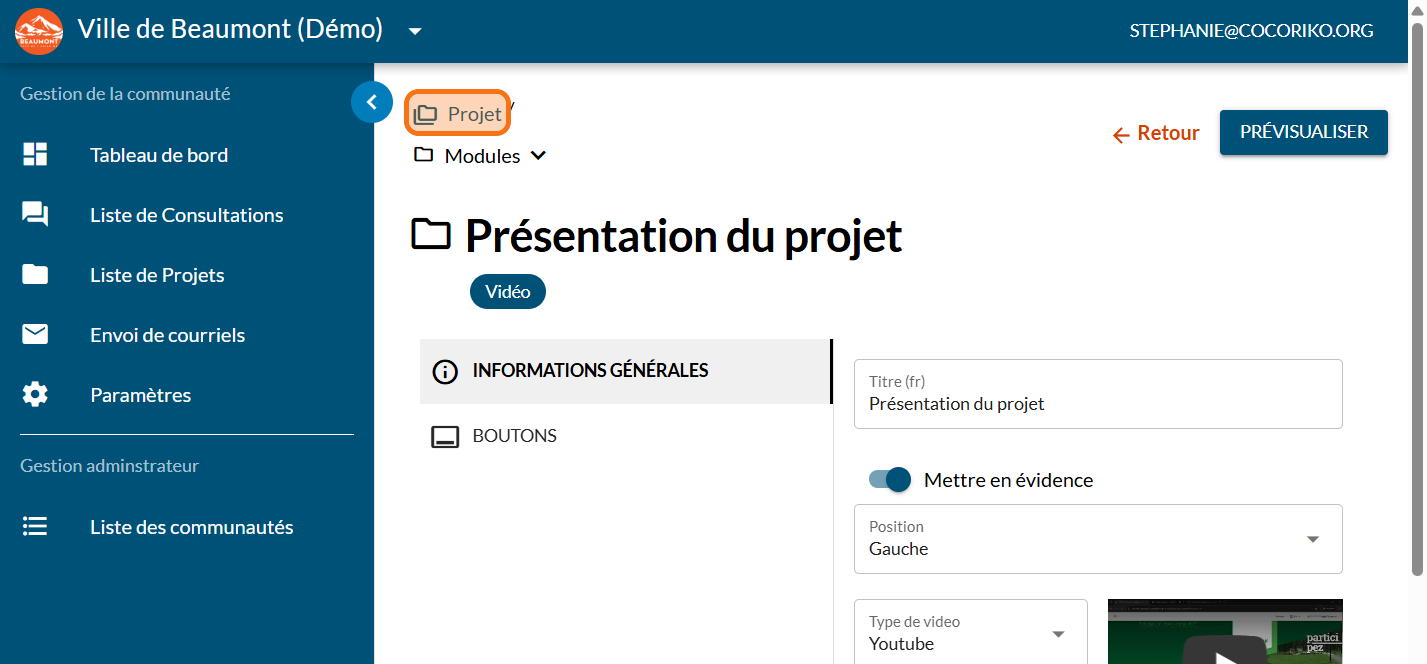Open the Position dropdown set to Gauche
The image size is (1427, 664).
pyautogui.click(x=1097, y=539)
